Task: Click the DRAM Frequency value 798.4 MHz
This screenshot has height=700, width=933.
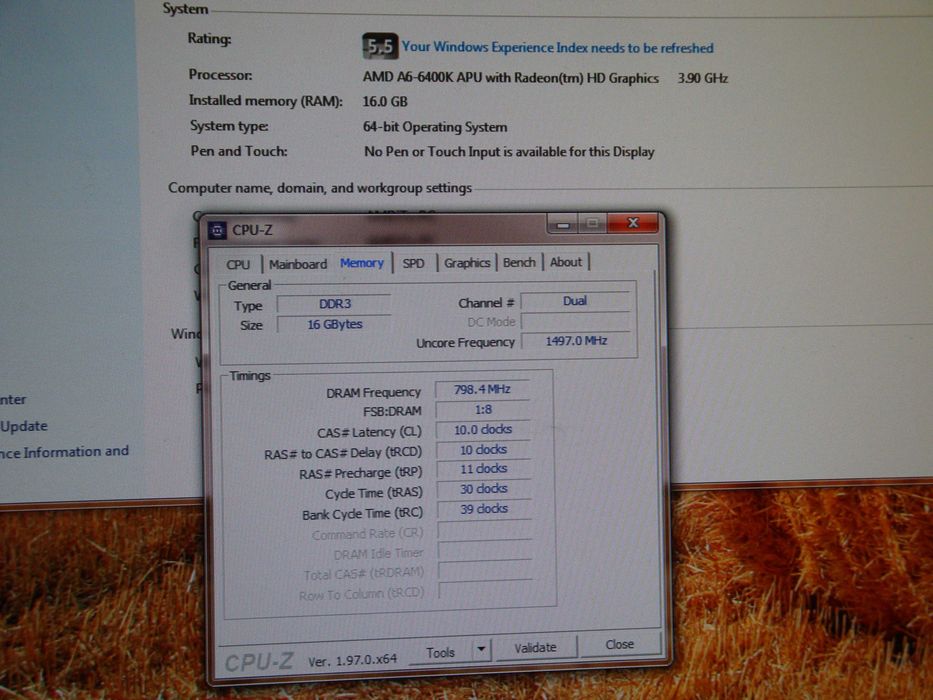Action: (483, 389)
